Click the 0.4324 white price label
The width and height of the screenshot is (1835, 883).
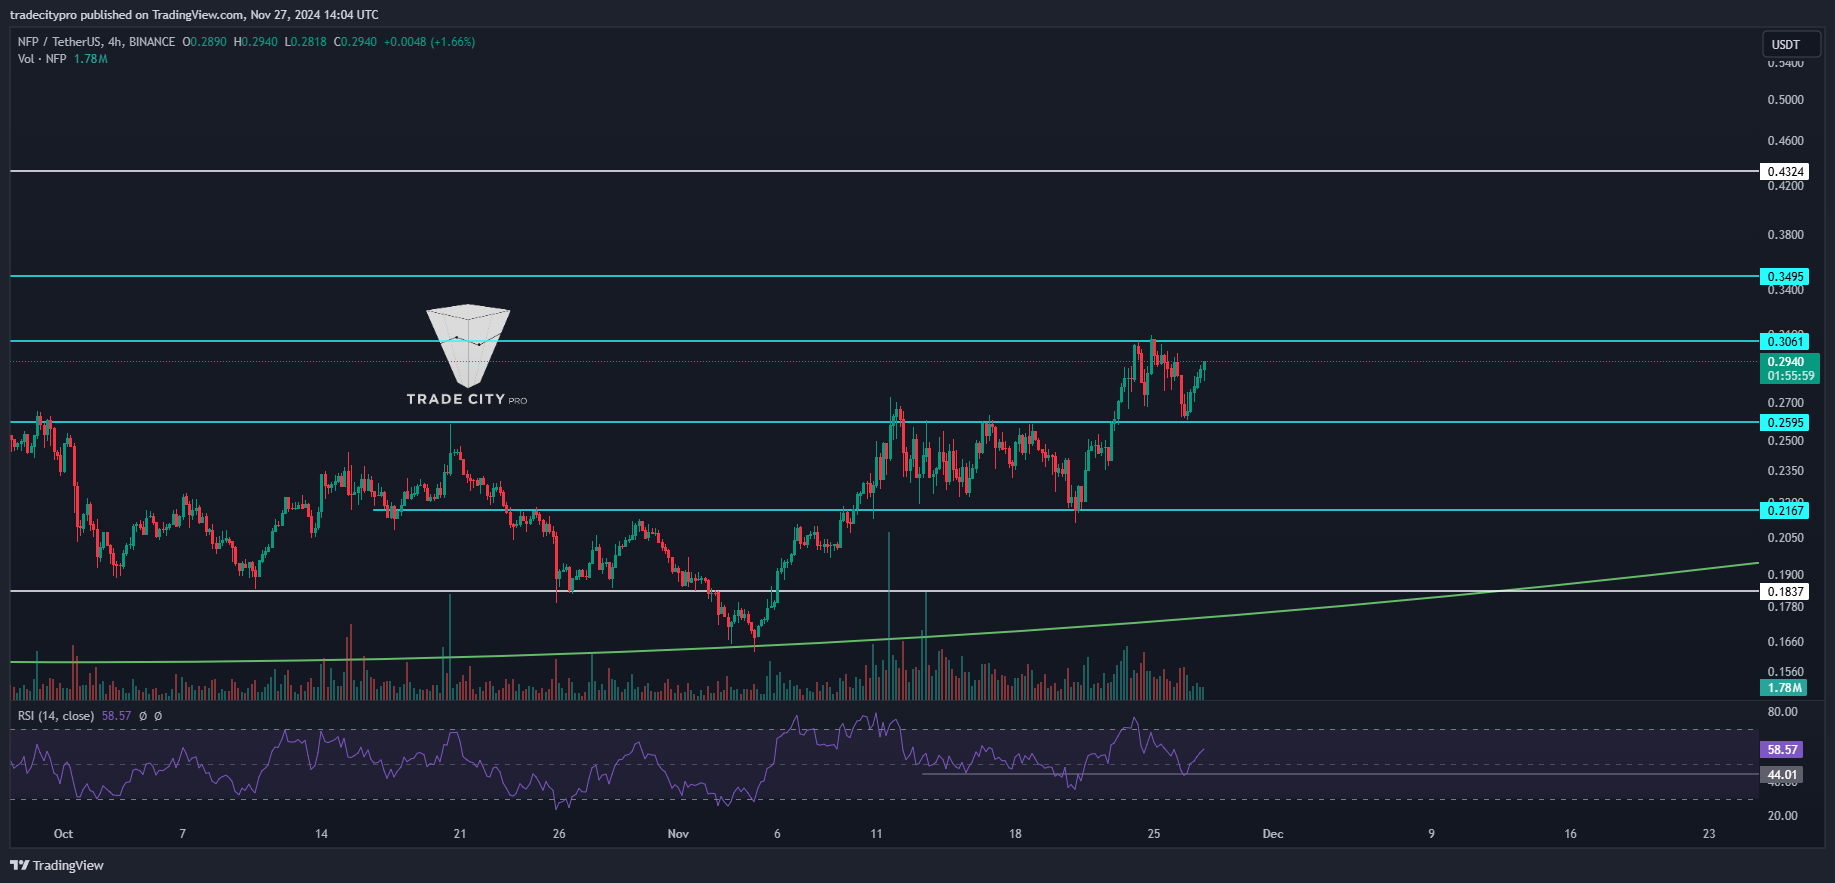[1785, 172]
